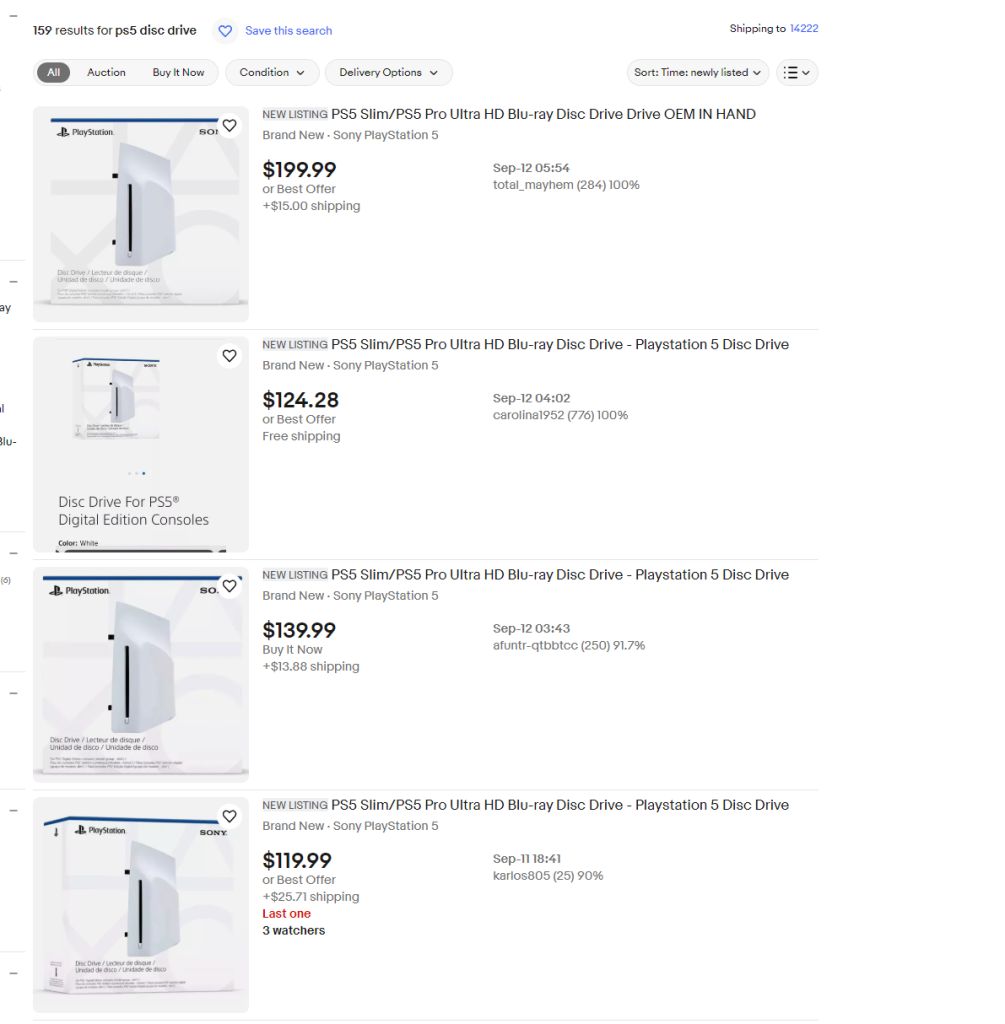1005x1024 pixels.
Task: Open the Delivery Options dropdown
Action: coord(389,72)
